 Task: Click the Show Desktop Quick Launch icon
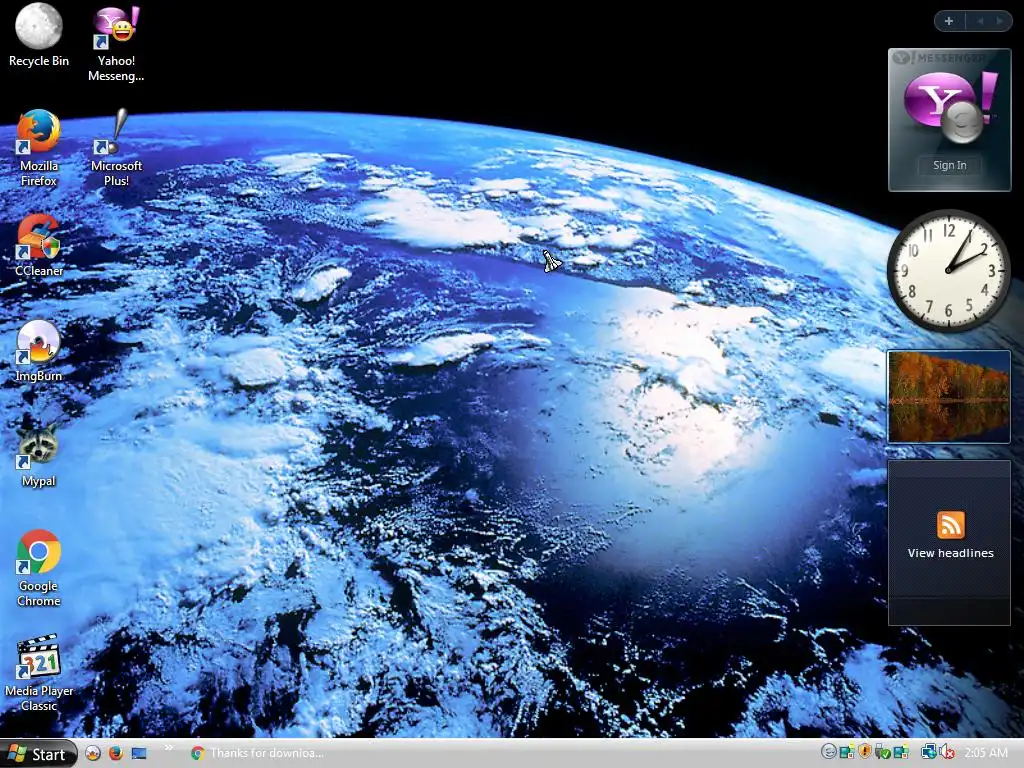pos(138,753)
